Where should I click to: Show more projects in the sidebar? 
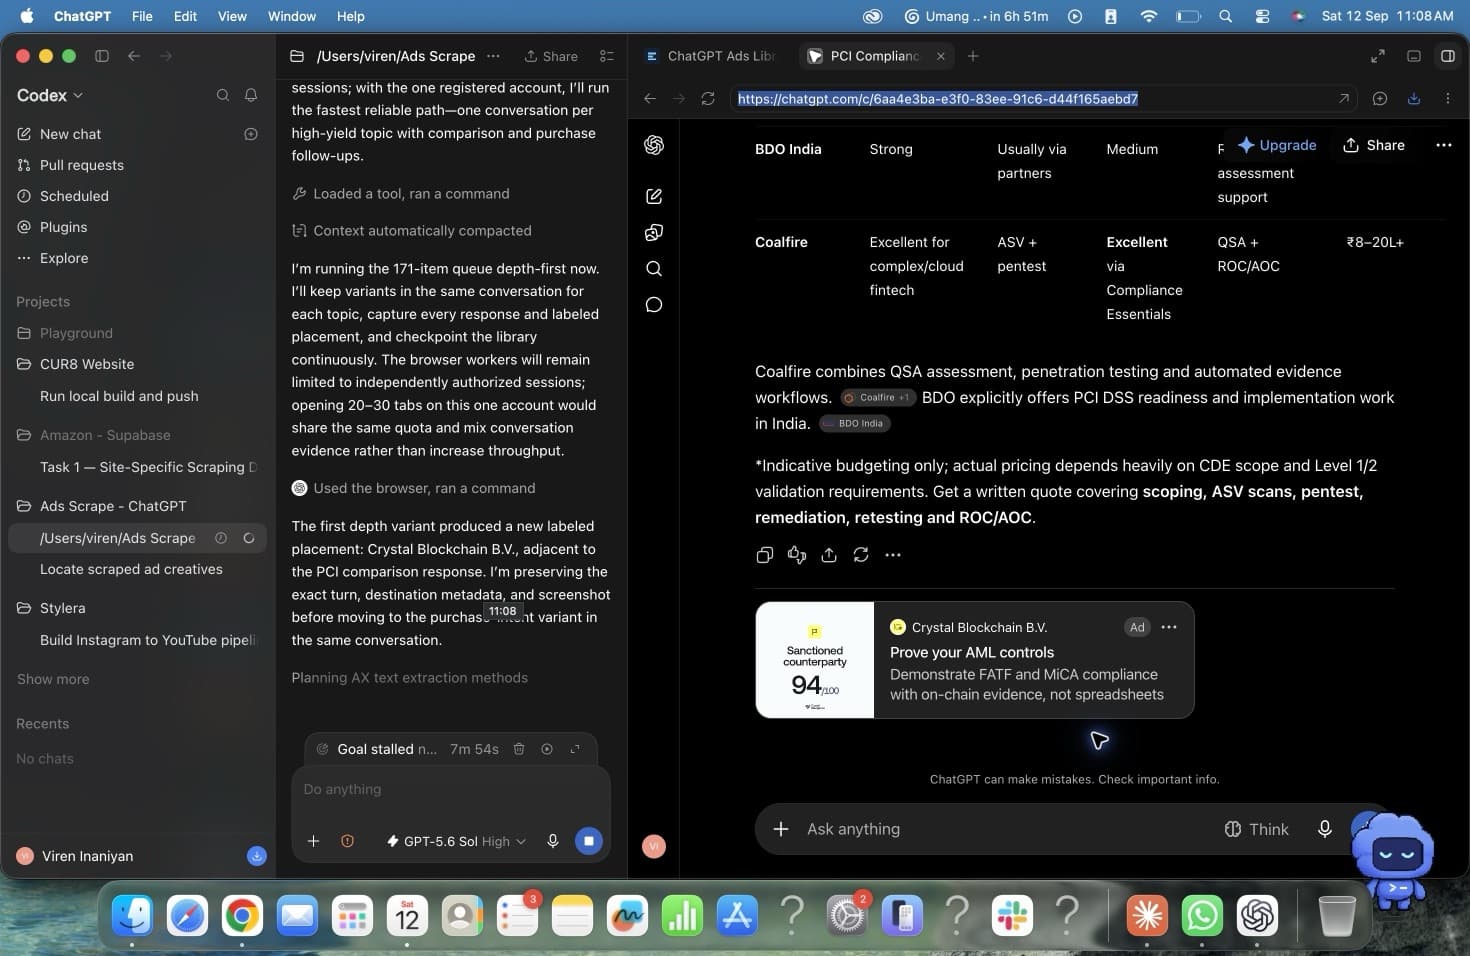[x=53, y=679]
